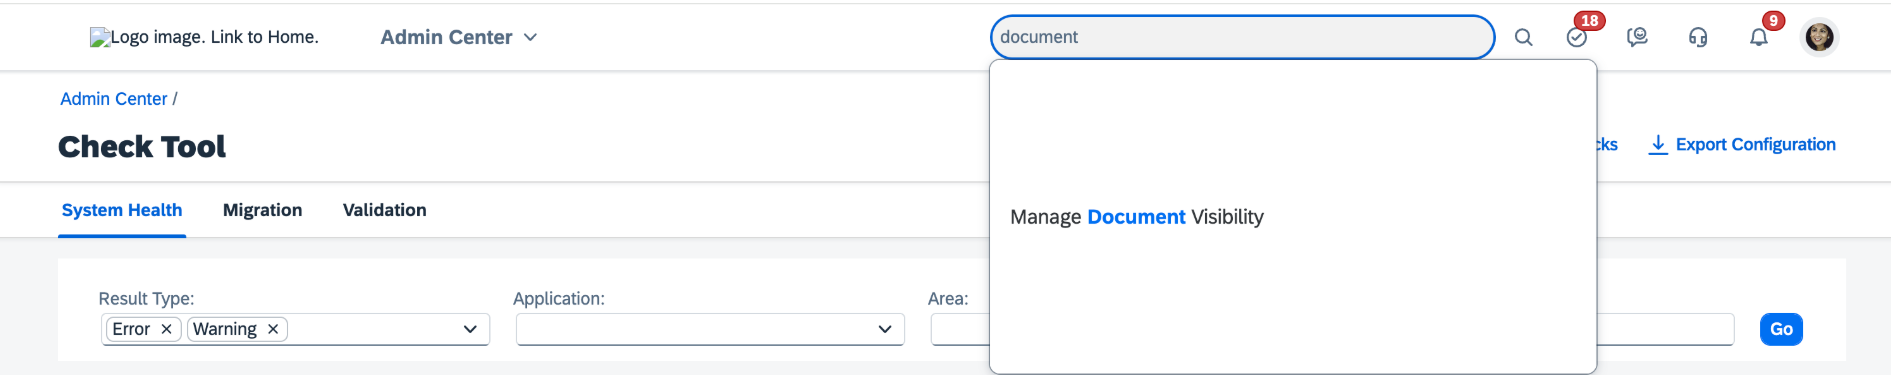The image size is (1891, 375).
Task: Select the System Health tab
Action: [122, 210]
